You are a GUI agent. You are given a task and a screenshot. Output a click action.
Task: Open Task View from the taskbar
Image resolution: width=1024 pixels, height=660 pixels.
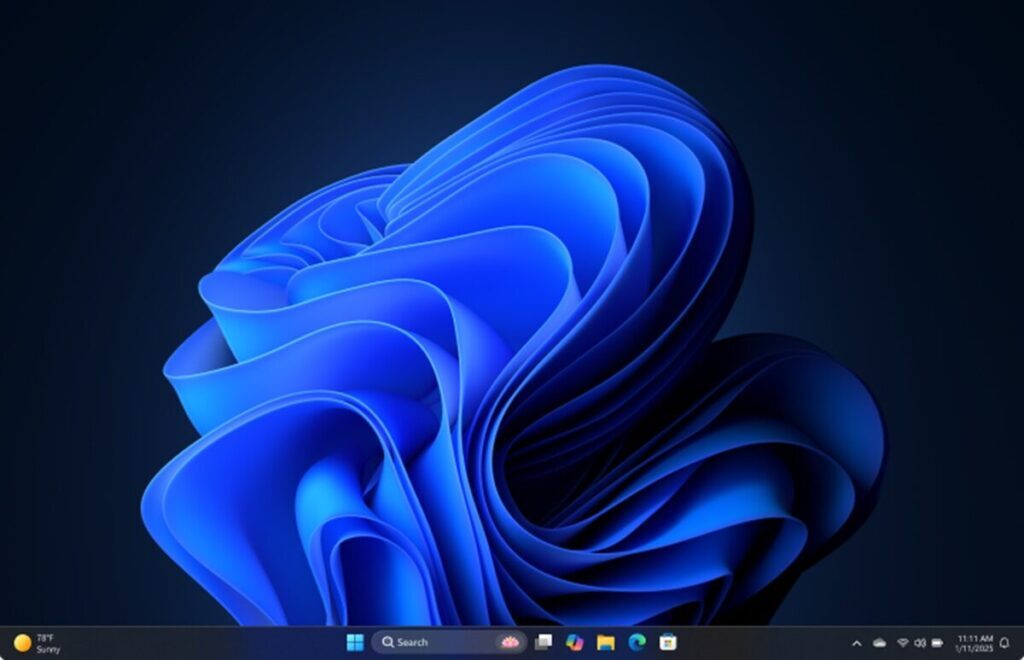[x=543, y=642]
